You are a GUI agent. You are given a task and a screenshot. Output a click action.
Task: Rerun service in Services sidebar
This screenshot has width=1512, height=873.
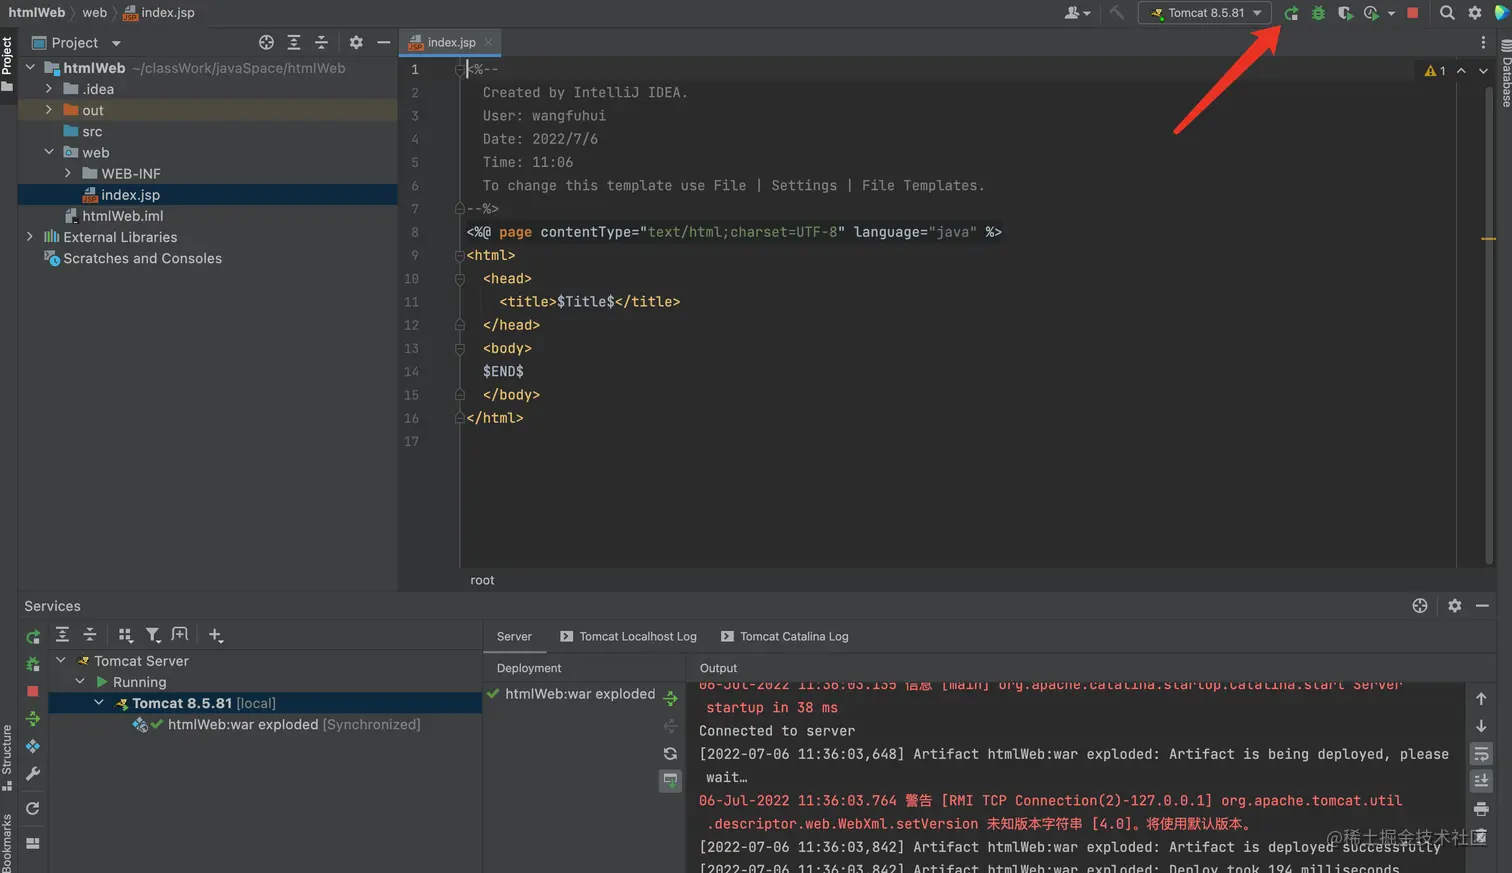33,636
